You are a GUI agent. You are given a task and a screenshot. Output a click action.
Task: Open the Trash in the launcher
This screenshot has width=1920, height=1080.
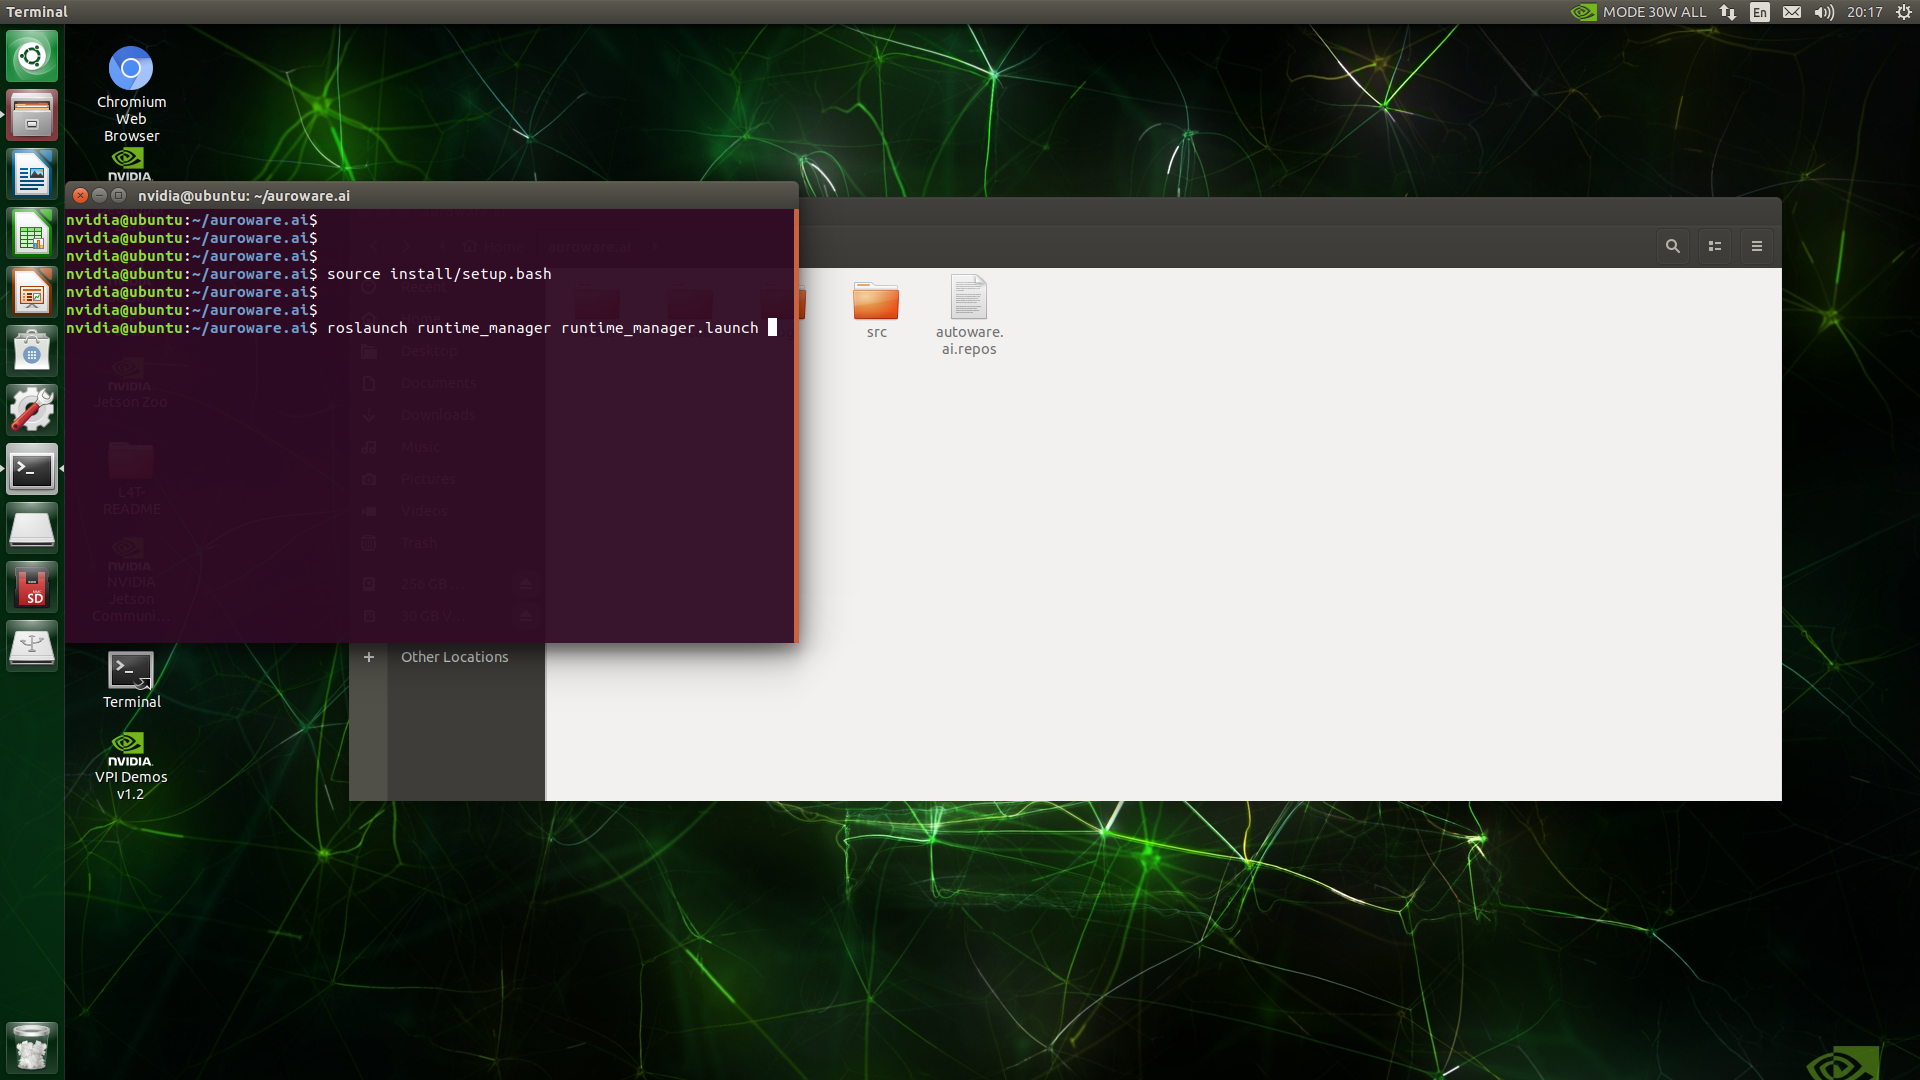click(x=32, y=1047)
